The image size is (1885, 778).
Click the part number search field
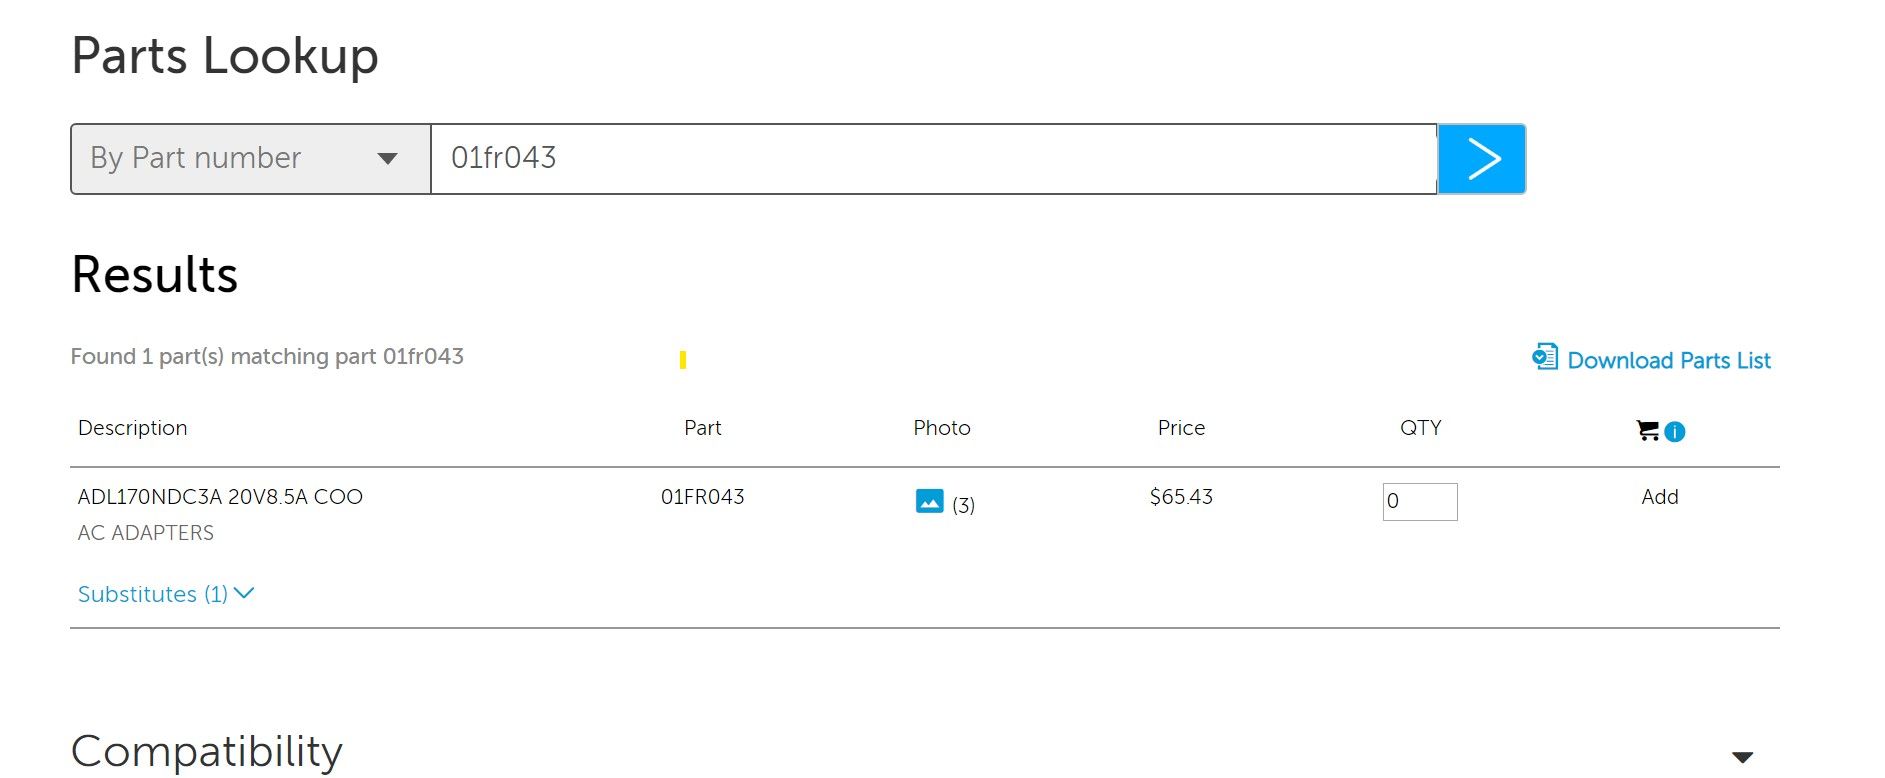[x=934, y=159]
